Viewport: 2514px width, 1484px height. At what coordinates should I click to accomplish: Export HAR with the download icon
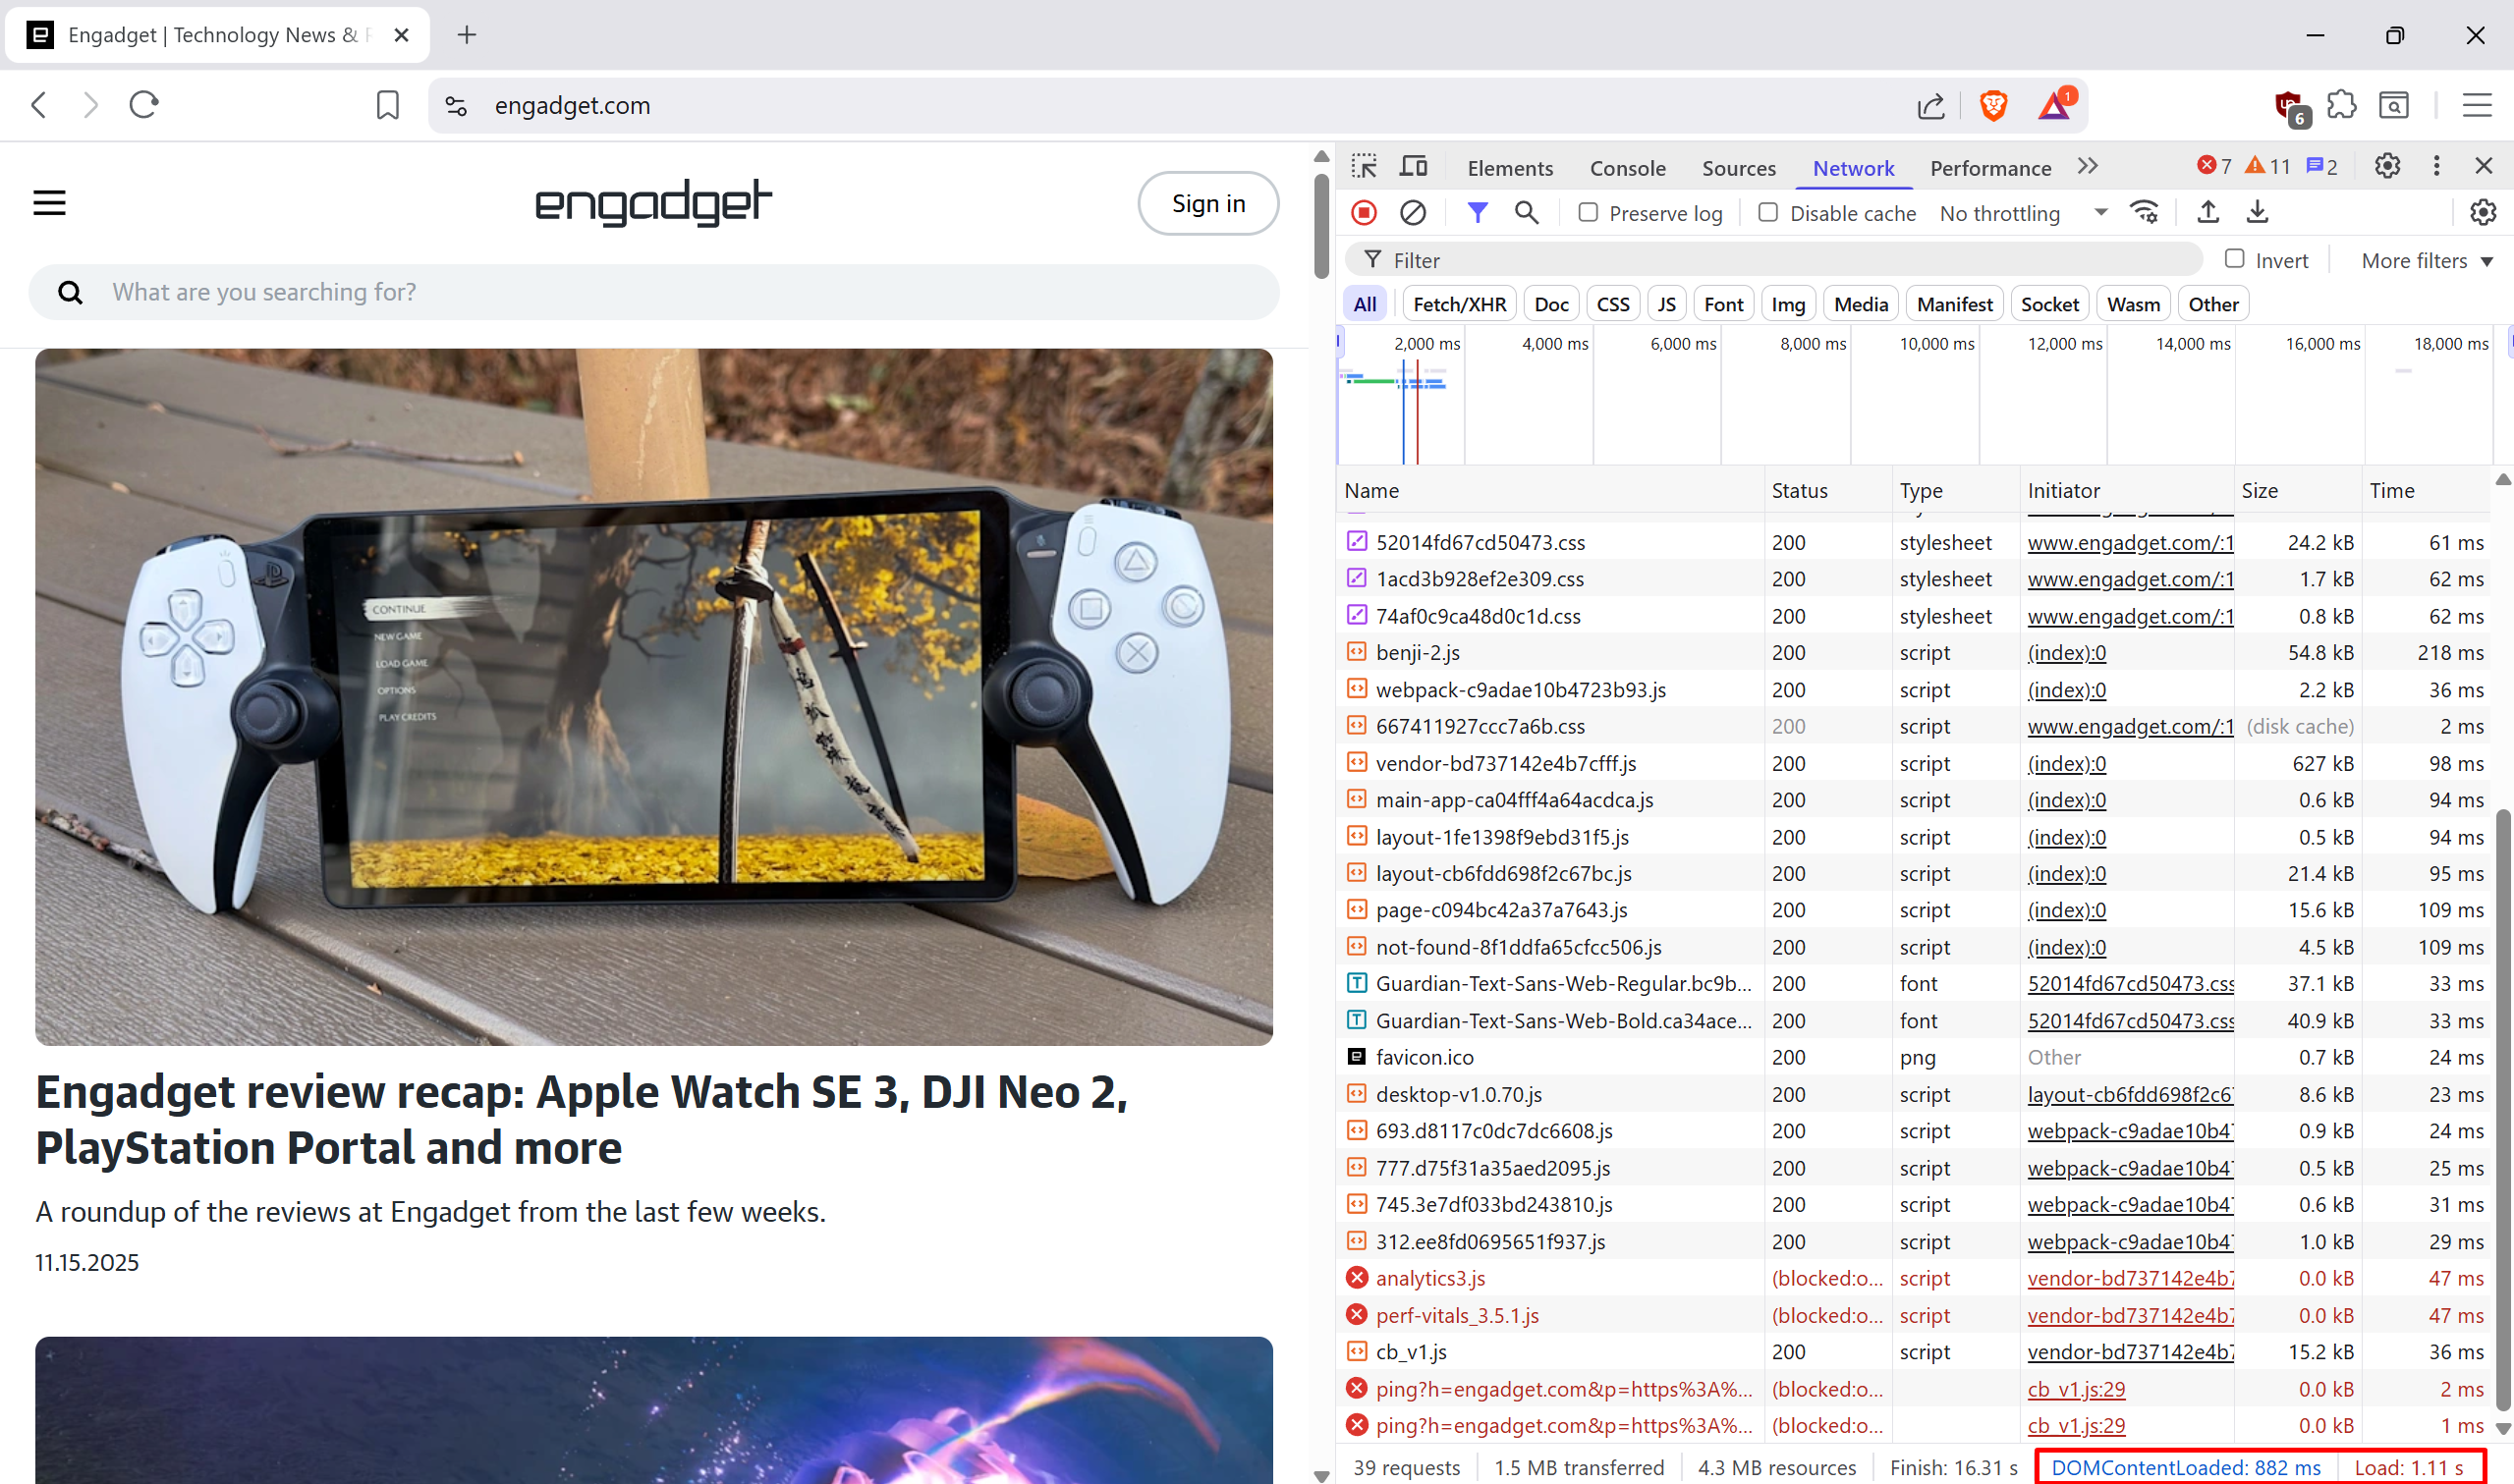(x=2257, y=212)
